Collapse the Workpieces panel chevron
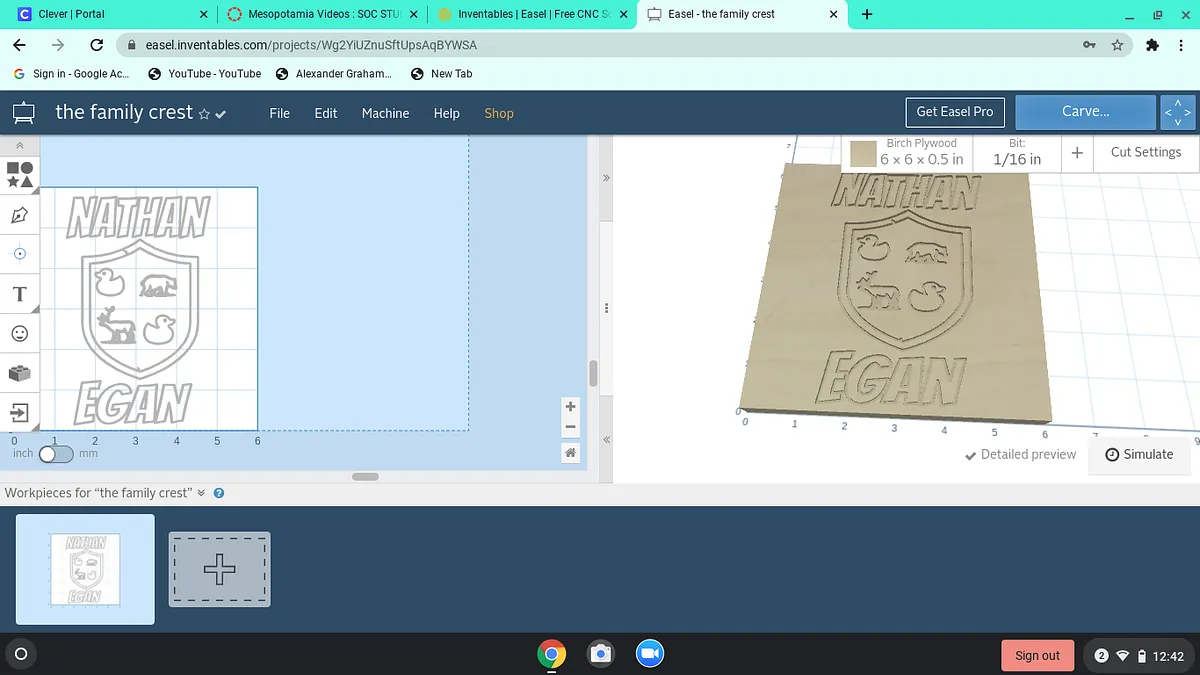Image resolution: width=1200 pixels, height=675 pixels. (201, 493)
